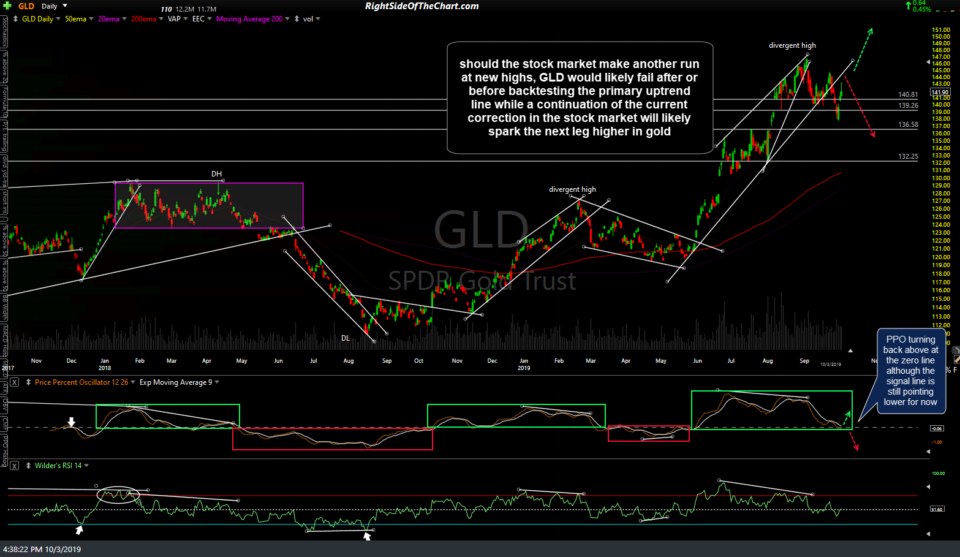960x557 pixels.
Task: Close the Wilder's RSI panel
Action: (14, 466)
